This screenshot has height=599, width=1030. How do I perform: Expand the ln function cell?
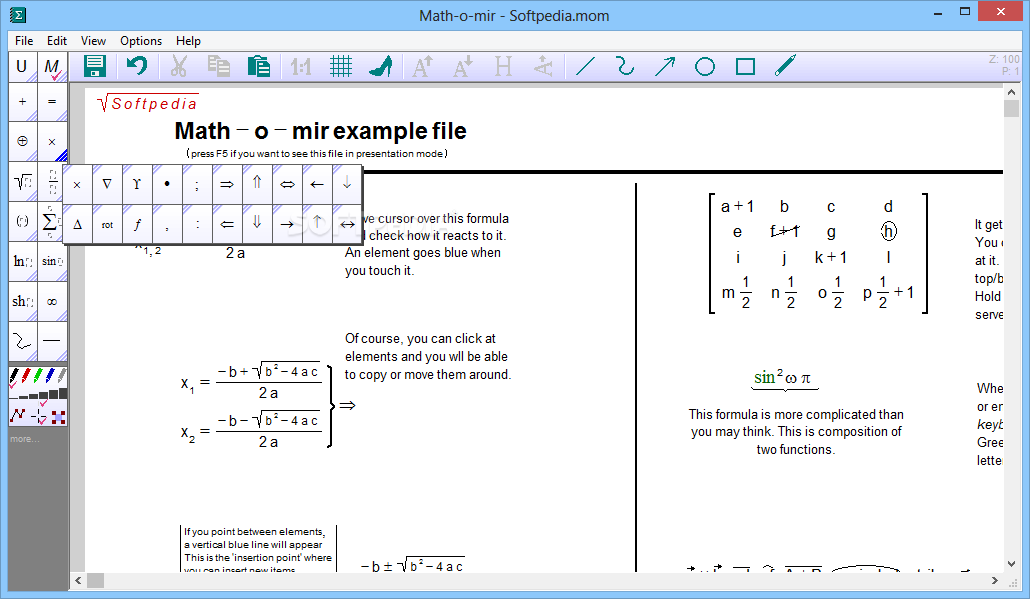pos(23,261)
